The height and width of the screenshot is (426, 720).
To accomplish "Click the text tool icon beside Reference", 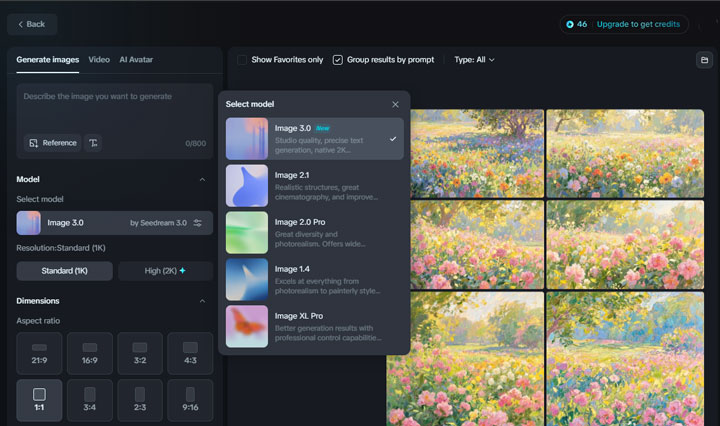I will pyautogui.click(x=93, y=143).
